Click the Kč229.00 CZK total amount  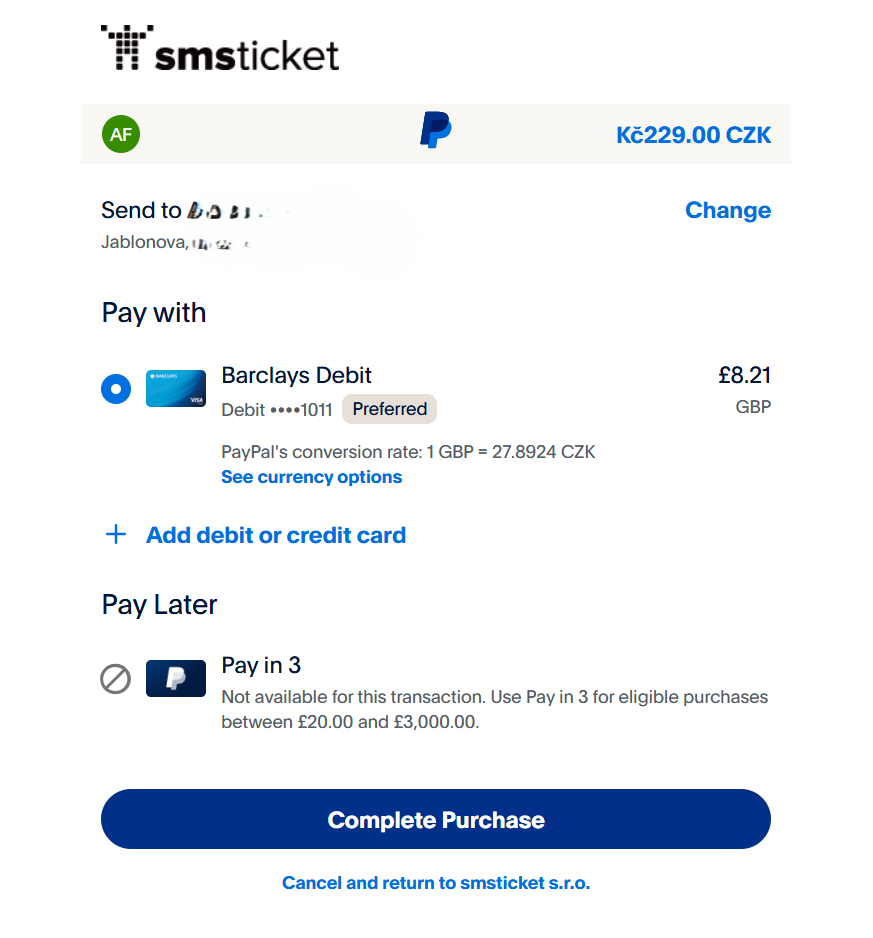[694, 134]
